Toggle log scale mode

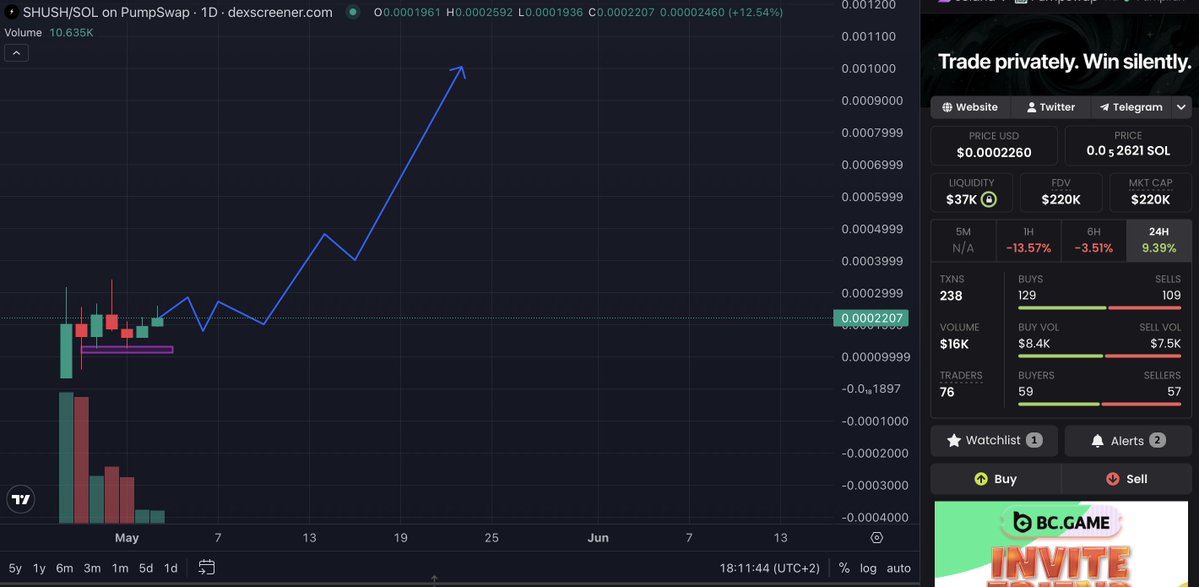(x=868, y=568)
